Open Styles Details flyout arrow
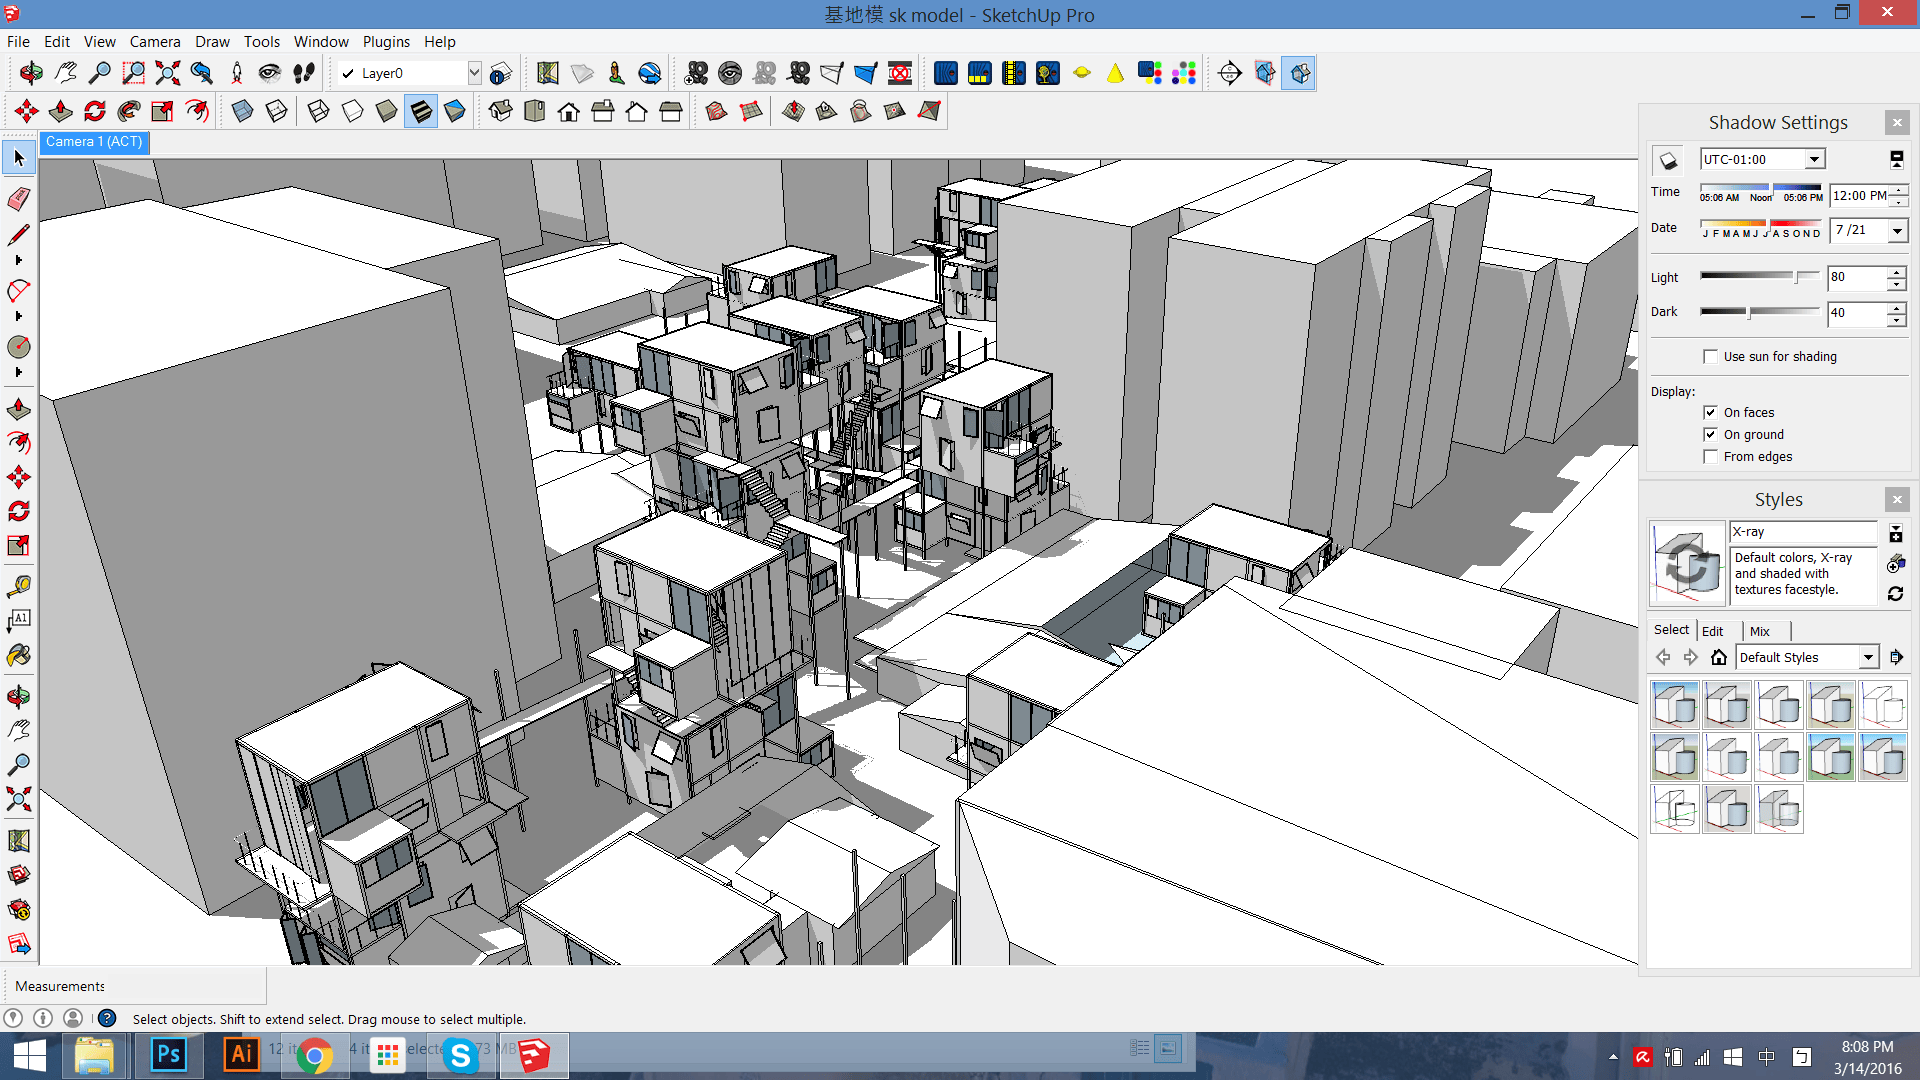Viewport: 1920px width, 1080px height. tap(1896, 657)
